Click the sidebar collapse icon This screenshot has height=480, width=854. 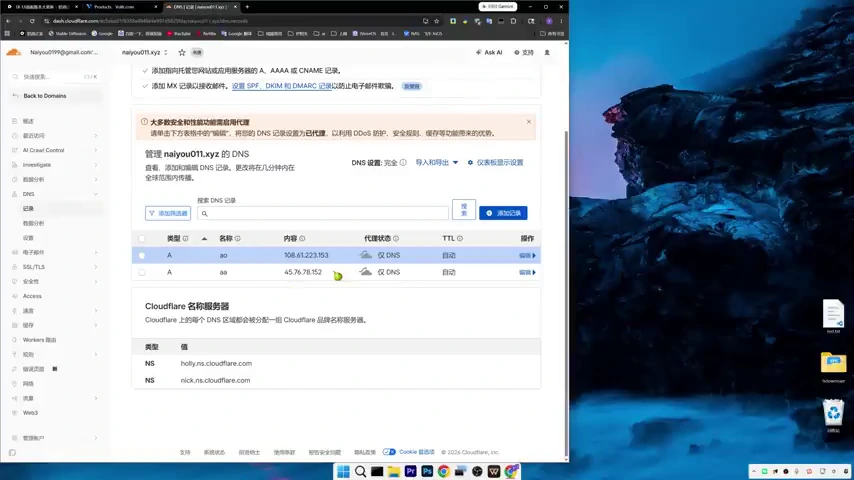(x=13, y=453)
